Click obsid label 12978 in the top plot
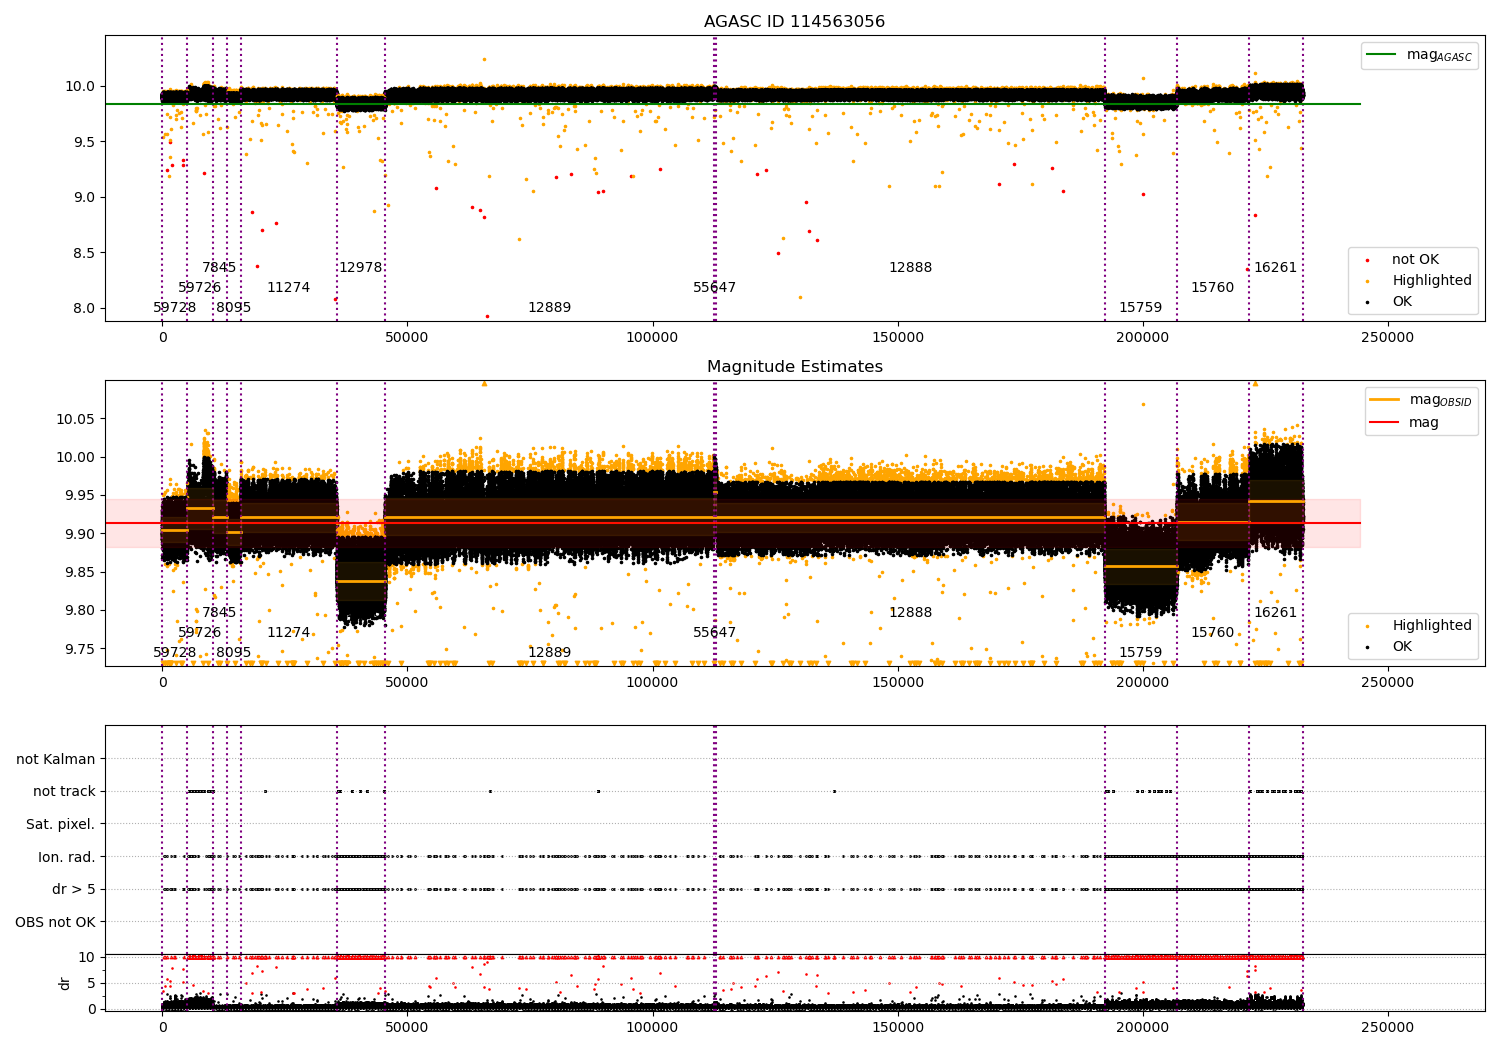1500x1050 pixels. [361, 268]
